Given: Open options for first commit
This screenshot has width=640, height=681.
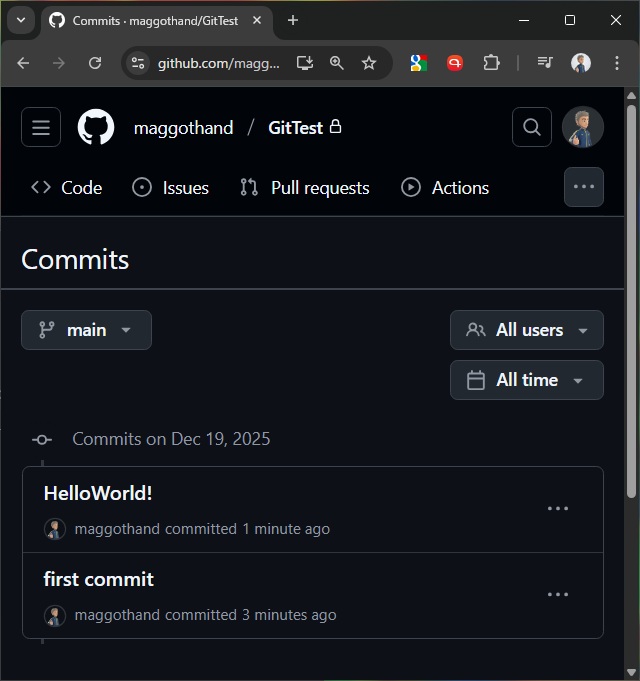Looking at the screenshot, I should (558, 595).
